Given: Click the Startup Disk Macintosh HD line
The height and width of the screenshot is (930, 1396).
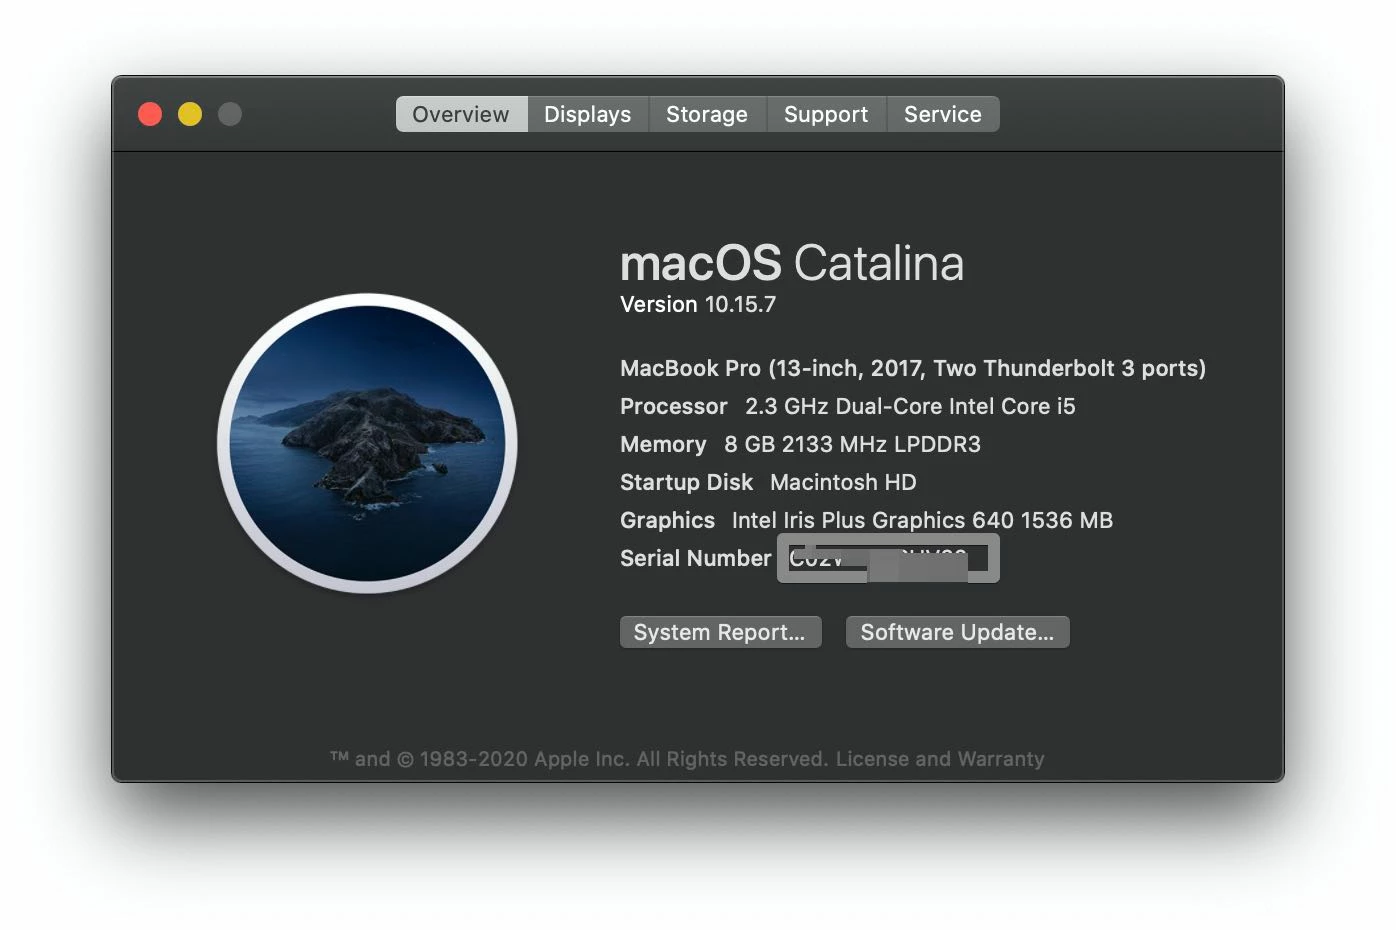Looking at the screenshot, I should pyautogui.click(x=768, y=482).
